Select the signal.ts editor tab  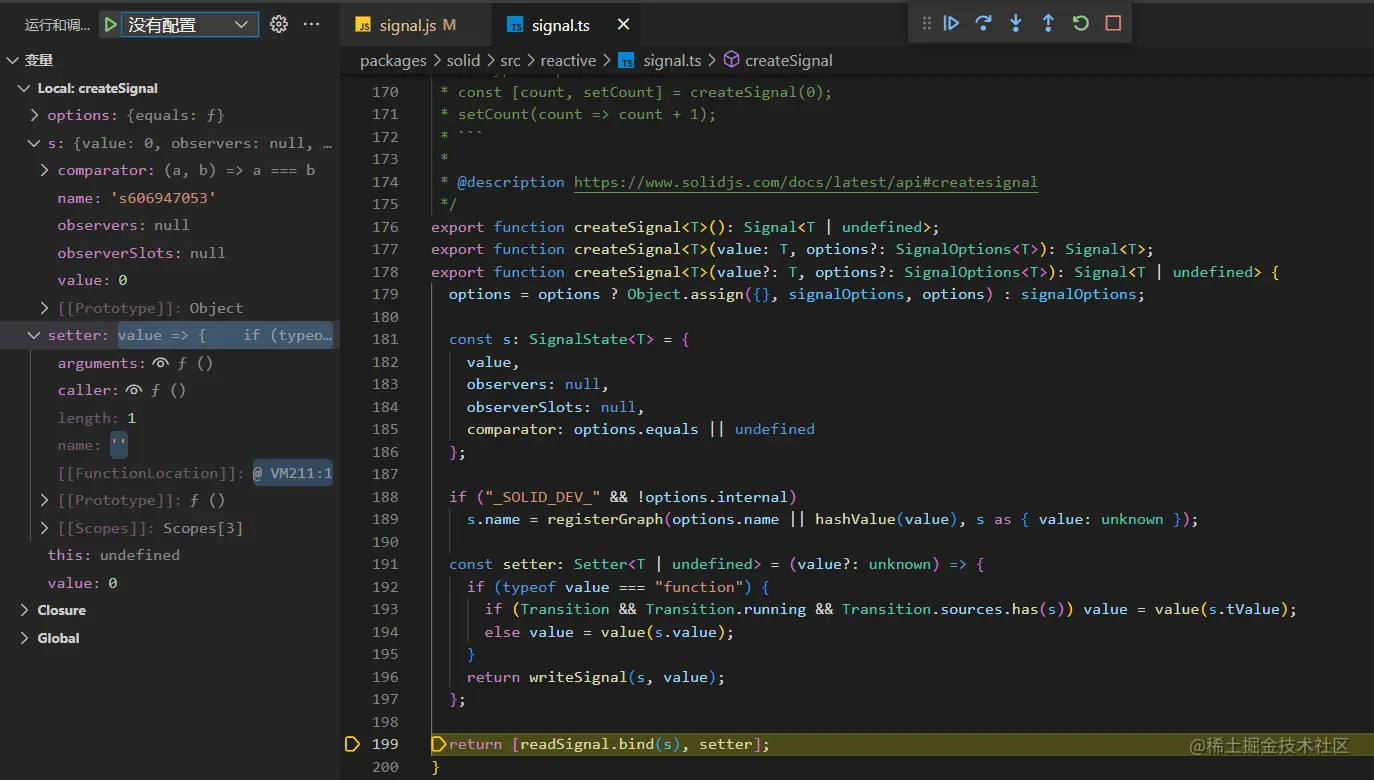point(557,25)
